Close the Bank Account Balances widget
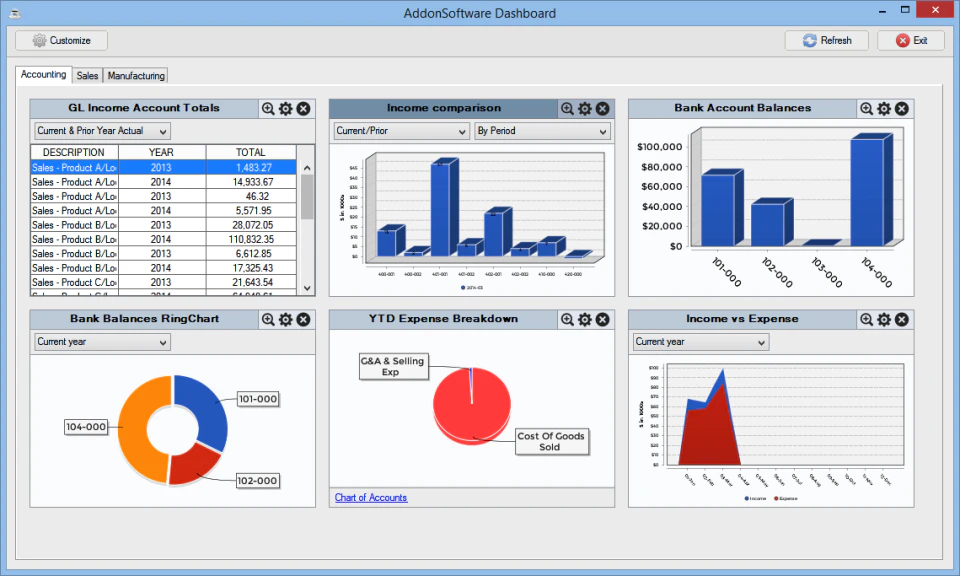960x576 pixels. pos(902,108)
